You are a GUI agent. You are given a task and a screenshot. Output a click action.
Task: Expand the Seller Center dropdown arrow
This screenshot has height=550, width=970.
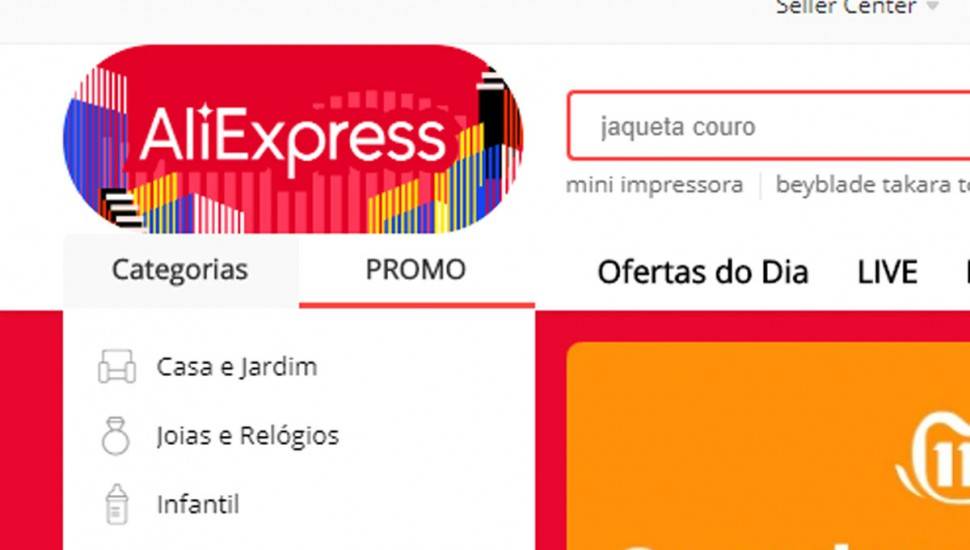tap(932, 7)
